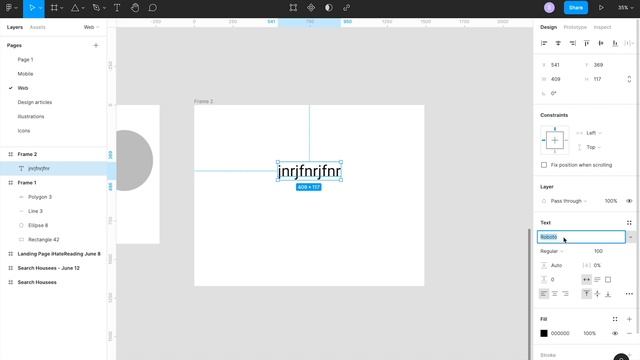Click the user avatar in the toolbar
The height and width of the screenshot is (360, 640).
coord(549,8)
